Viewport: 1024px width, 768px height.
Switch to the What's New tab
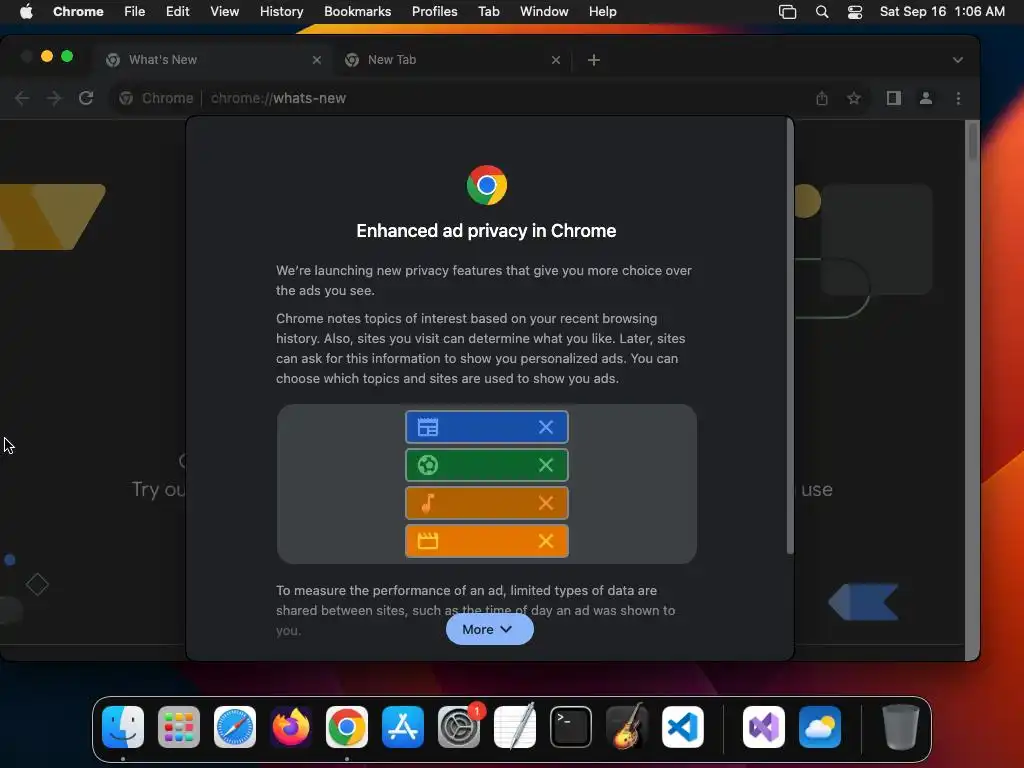214,60
